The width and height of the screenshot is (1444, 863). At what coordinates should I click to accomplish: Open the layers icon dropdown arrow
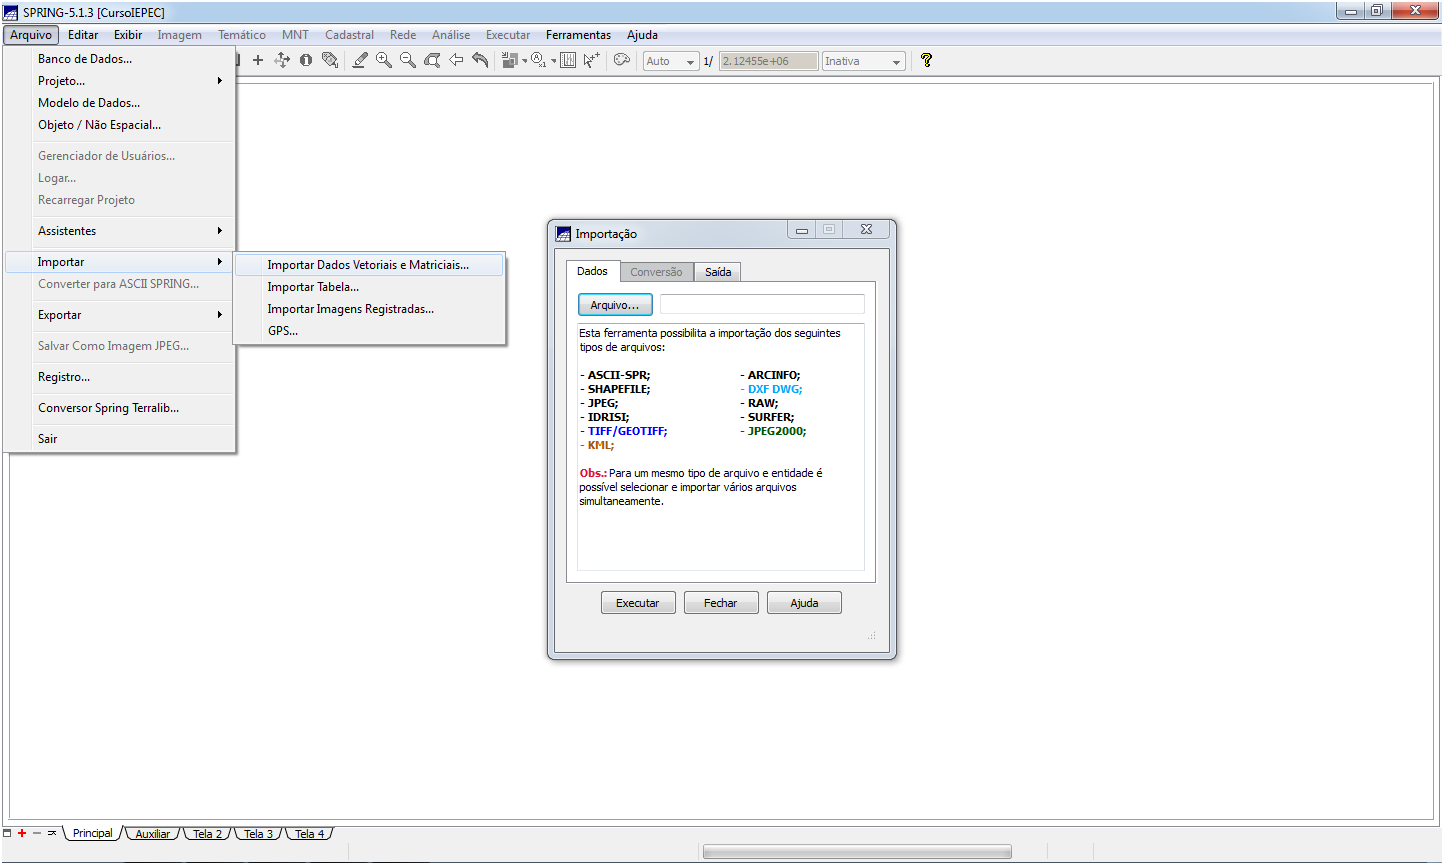[524, 61]
